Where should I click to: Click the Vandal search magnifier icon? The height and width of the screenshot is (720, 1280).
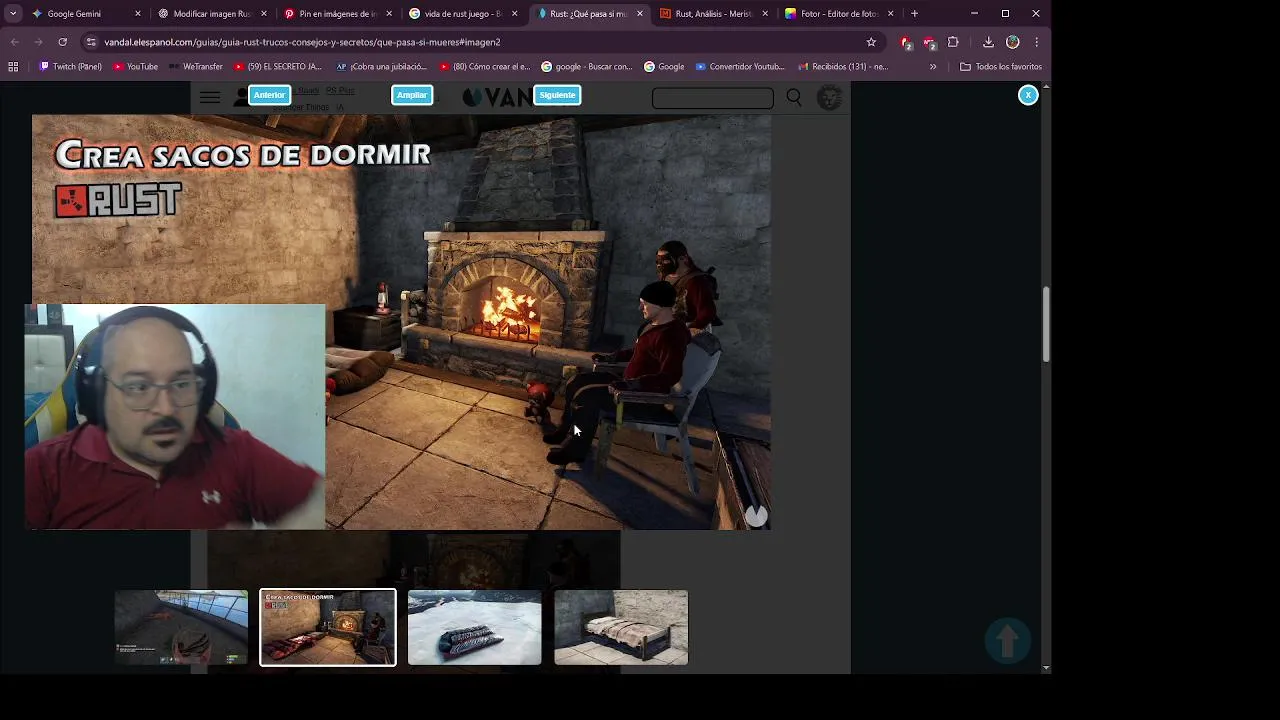coord(794,97)
